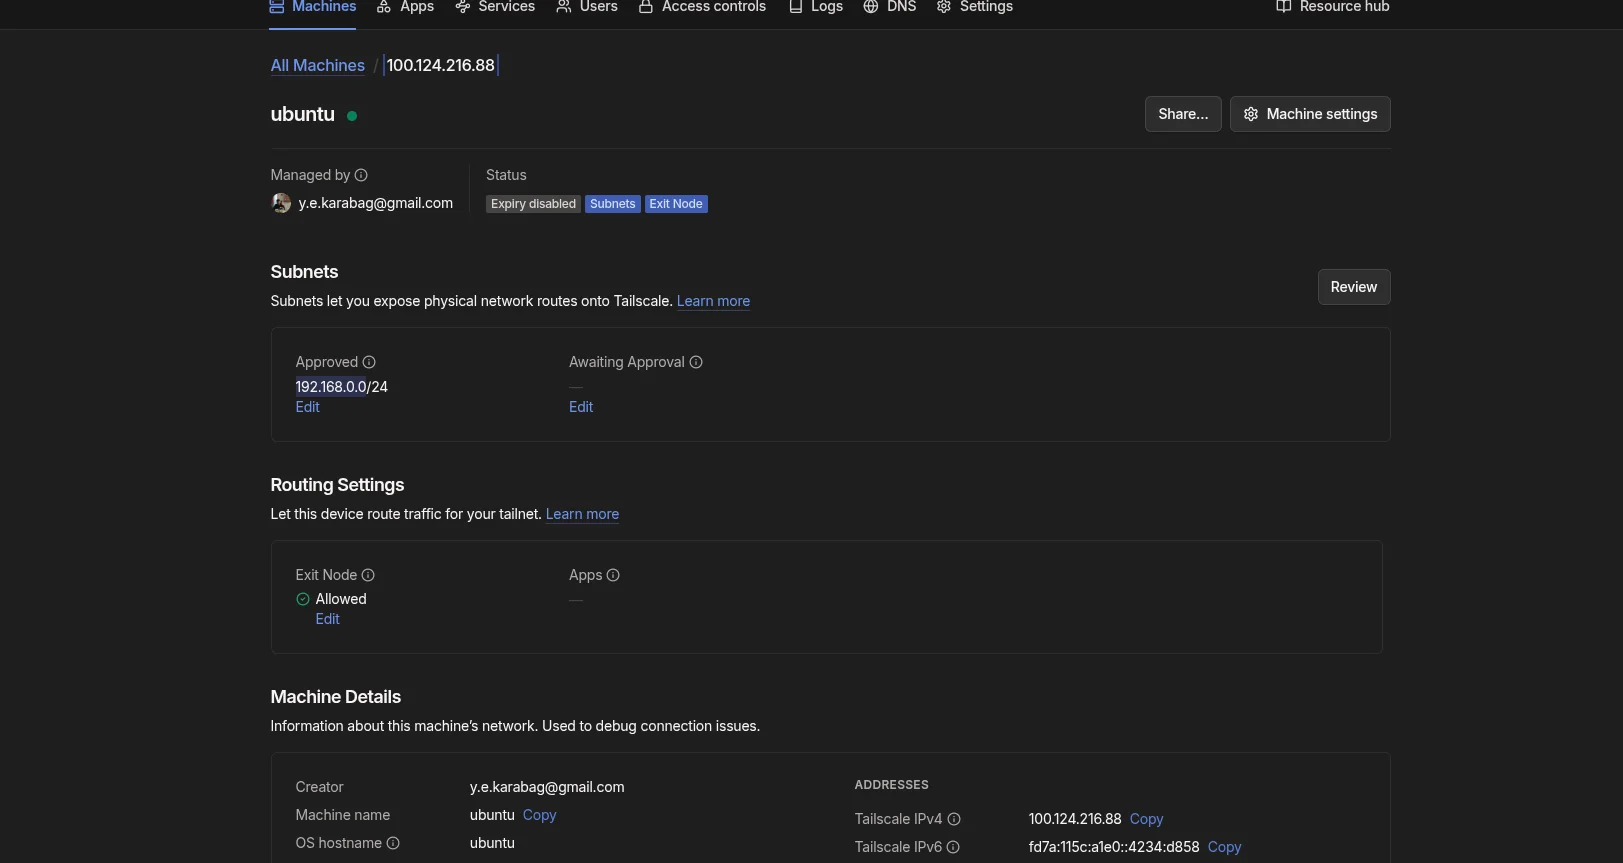The image size is (1623, 863).
Task: Click the Tailscale IPv6 info icon
Action: click(x=953, y=847)
